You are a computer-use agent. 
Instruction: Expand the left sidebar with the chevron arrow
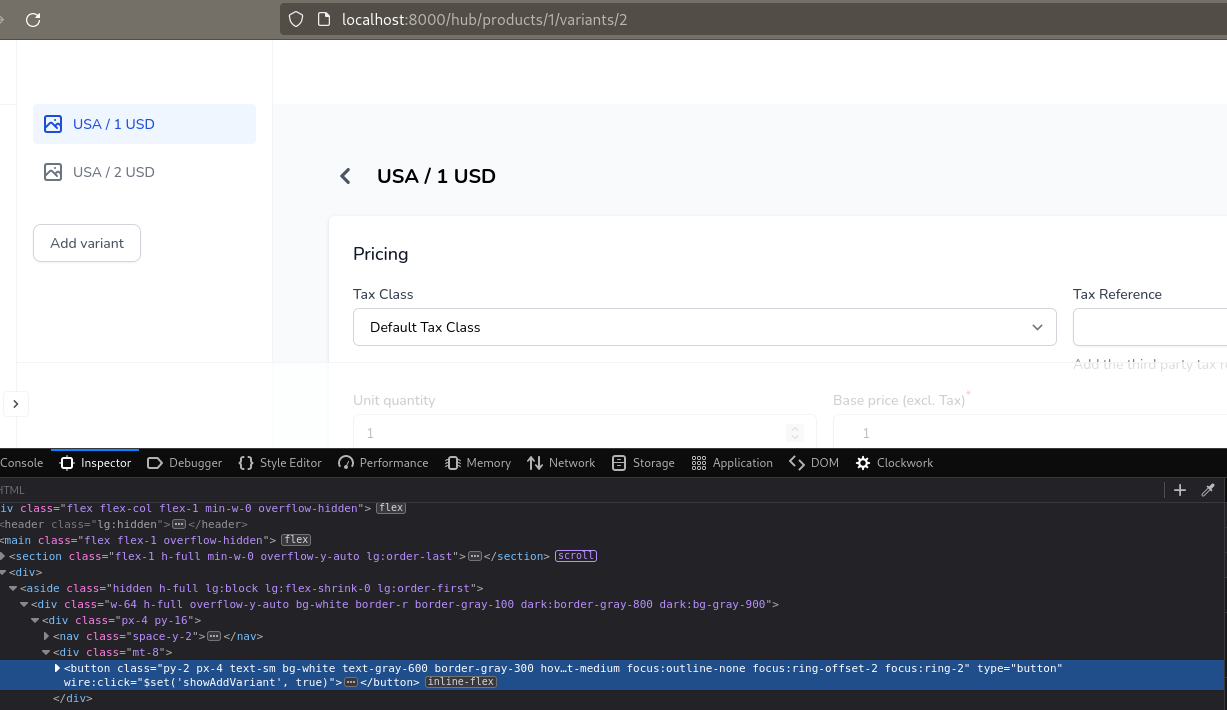coord(15,404)
